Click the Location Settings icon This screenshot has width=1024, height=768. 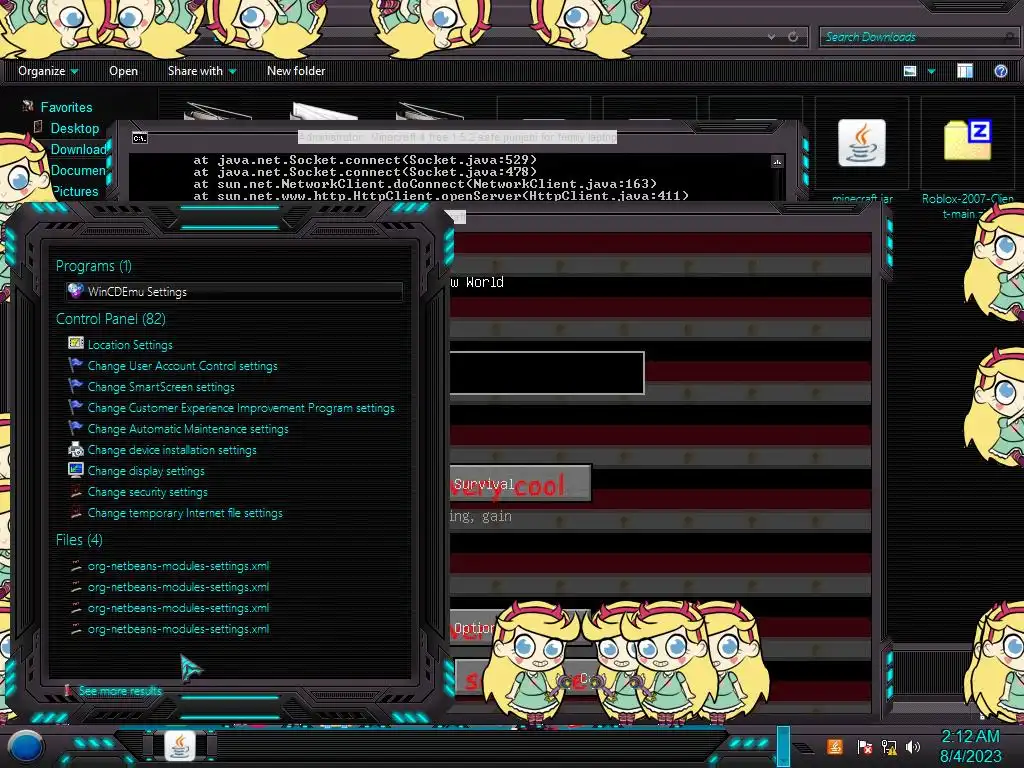click(x=76, y=343)
